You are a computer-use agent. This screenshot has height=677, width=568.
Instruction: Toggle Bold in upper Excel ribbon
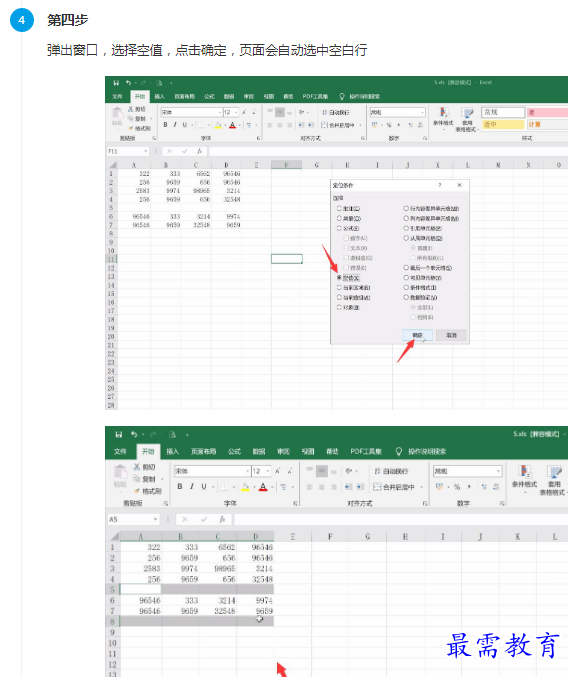pyautogui.click(x=165, y=125)
